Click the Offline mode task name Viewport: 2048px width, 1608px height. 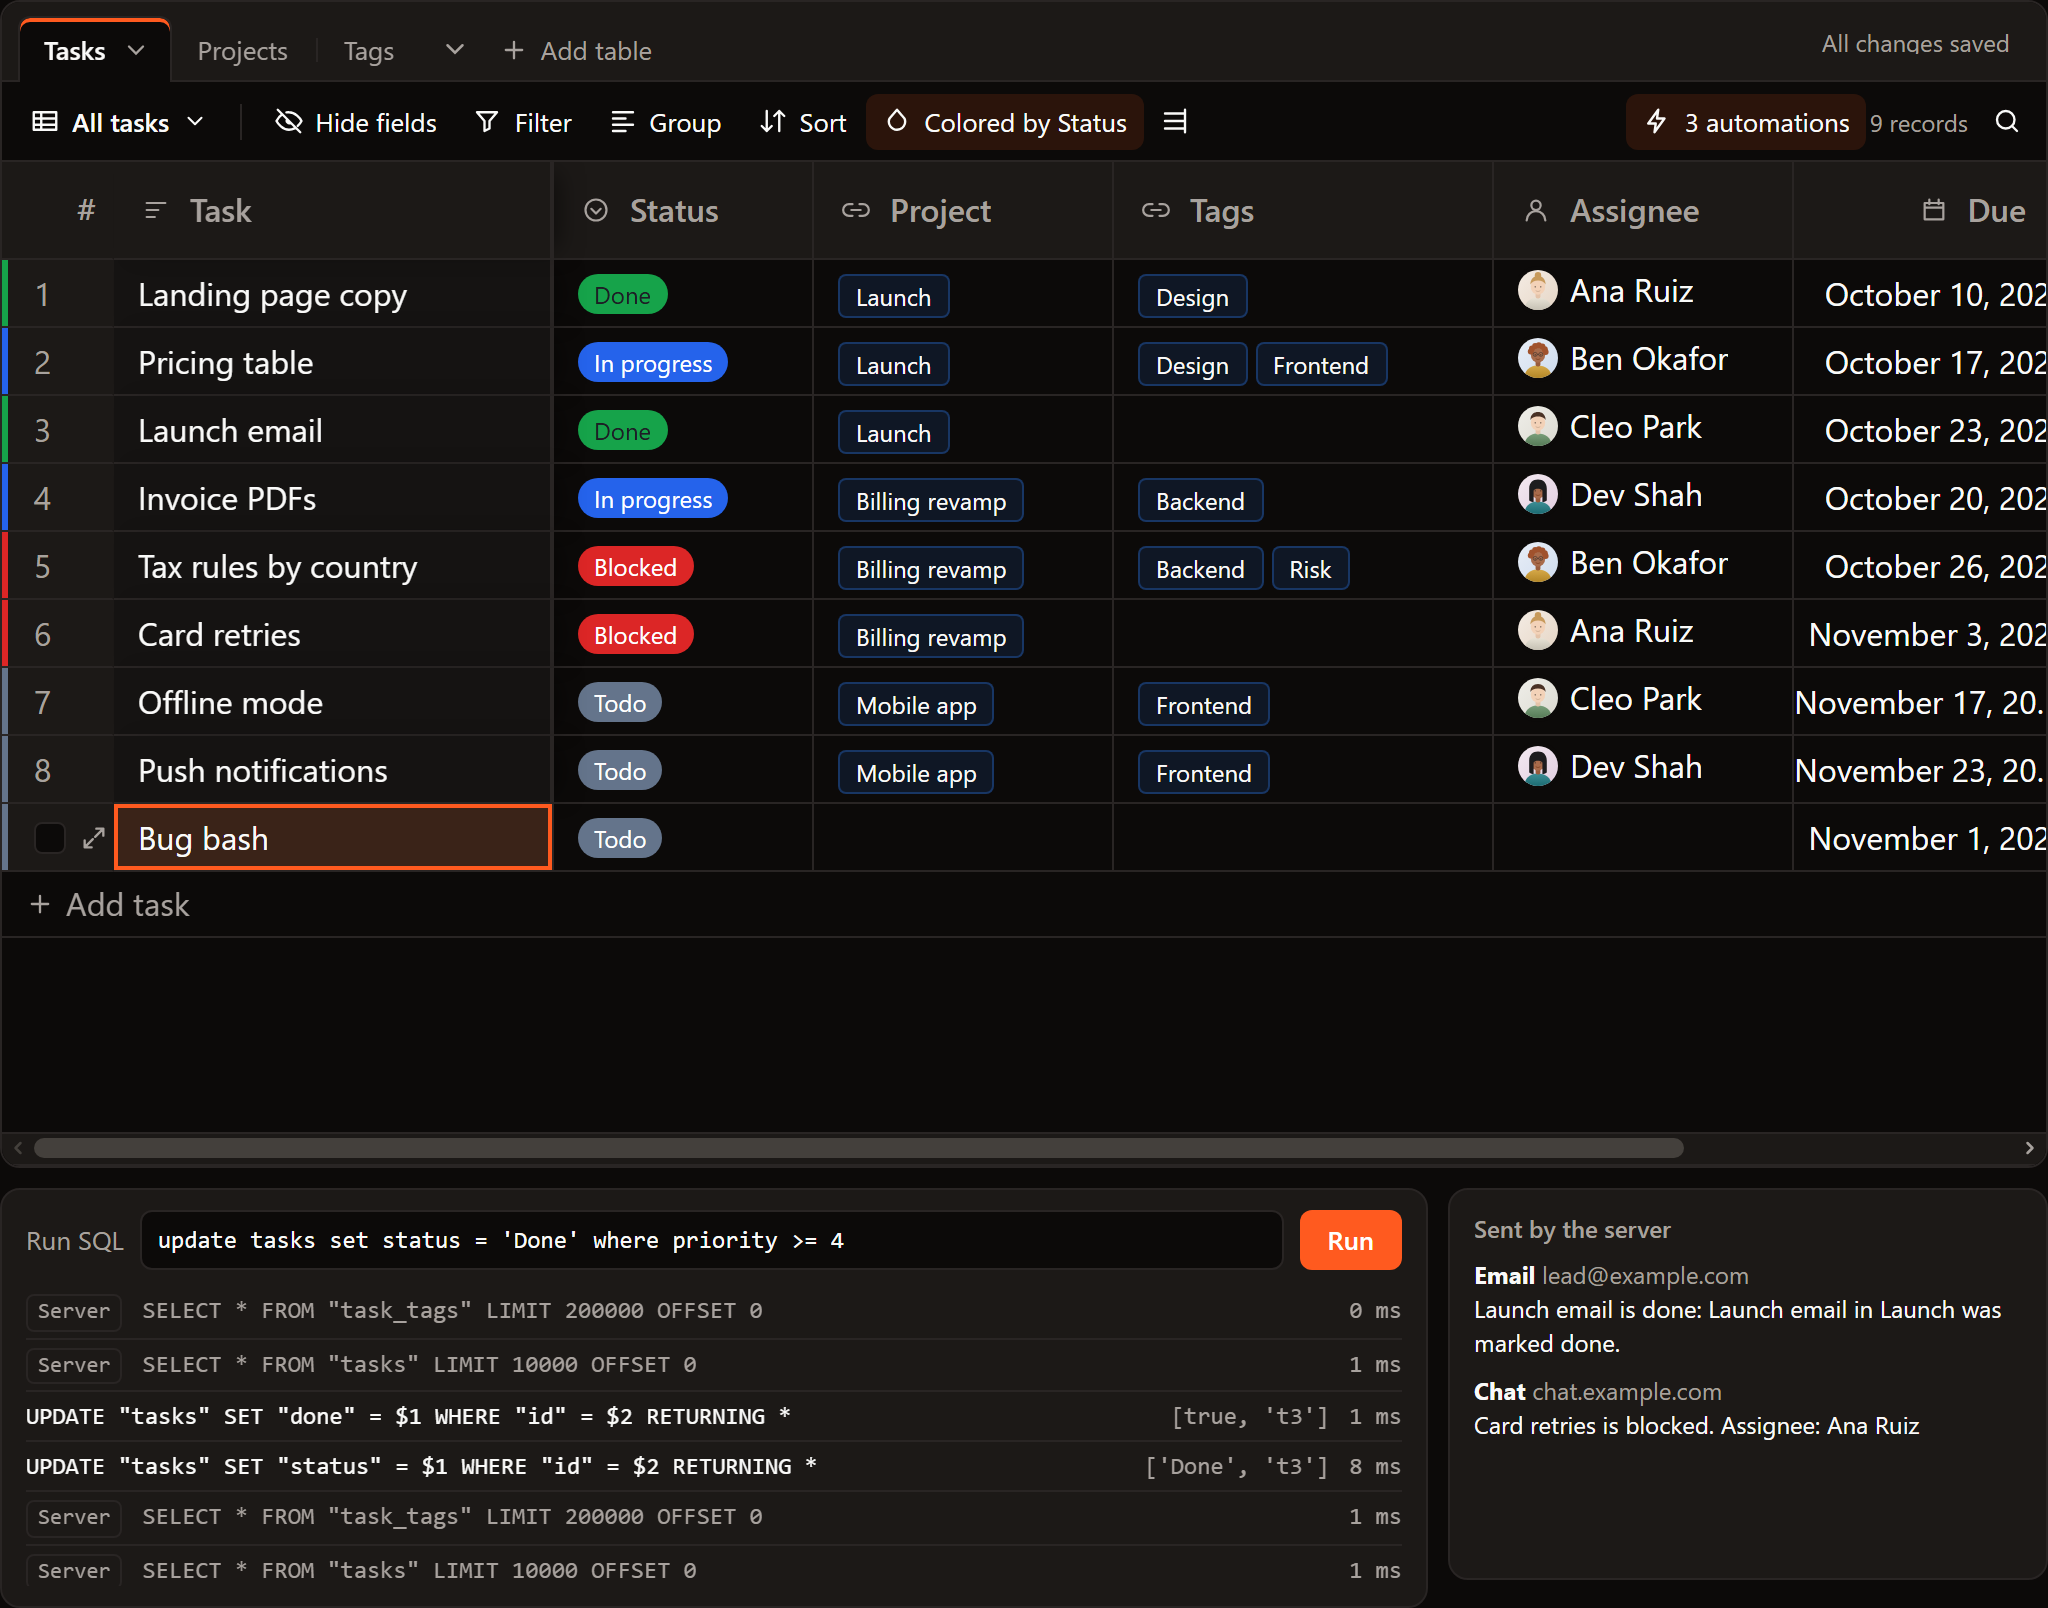230,703
